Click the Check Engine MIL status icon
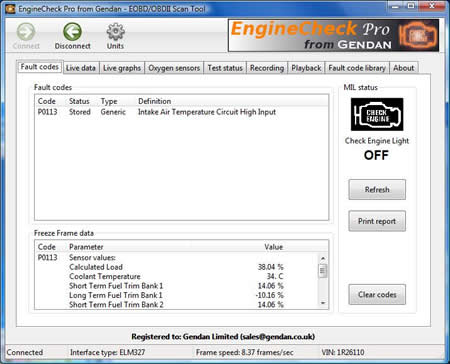The width and height of the screenshot is (450, 364). tap(377, 114)
